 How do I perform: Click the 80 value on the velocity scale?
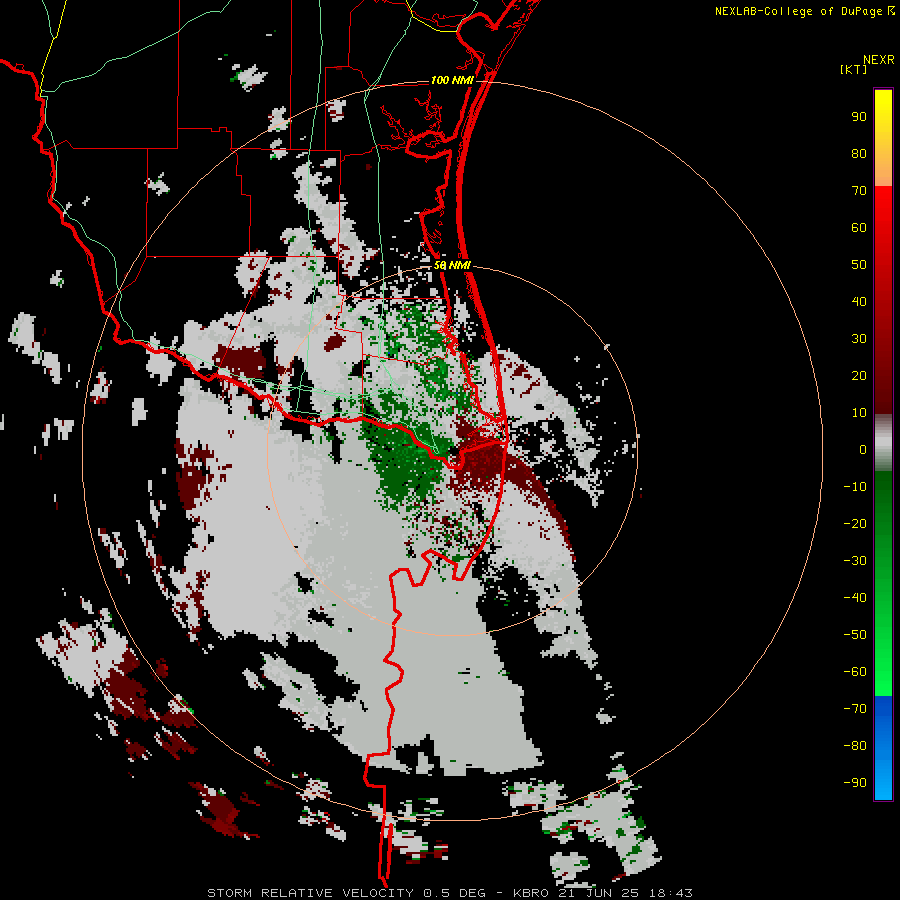(x=859, y=154)
